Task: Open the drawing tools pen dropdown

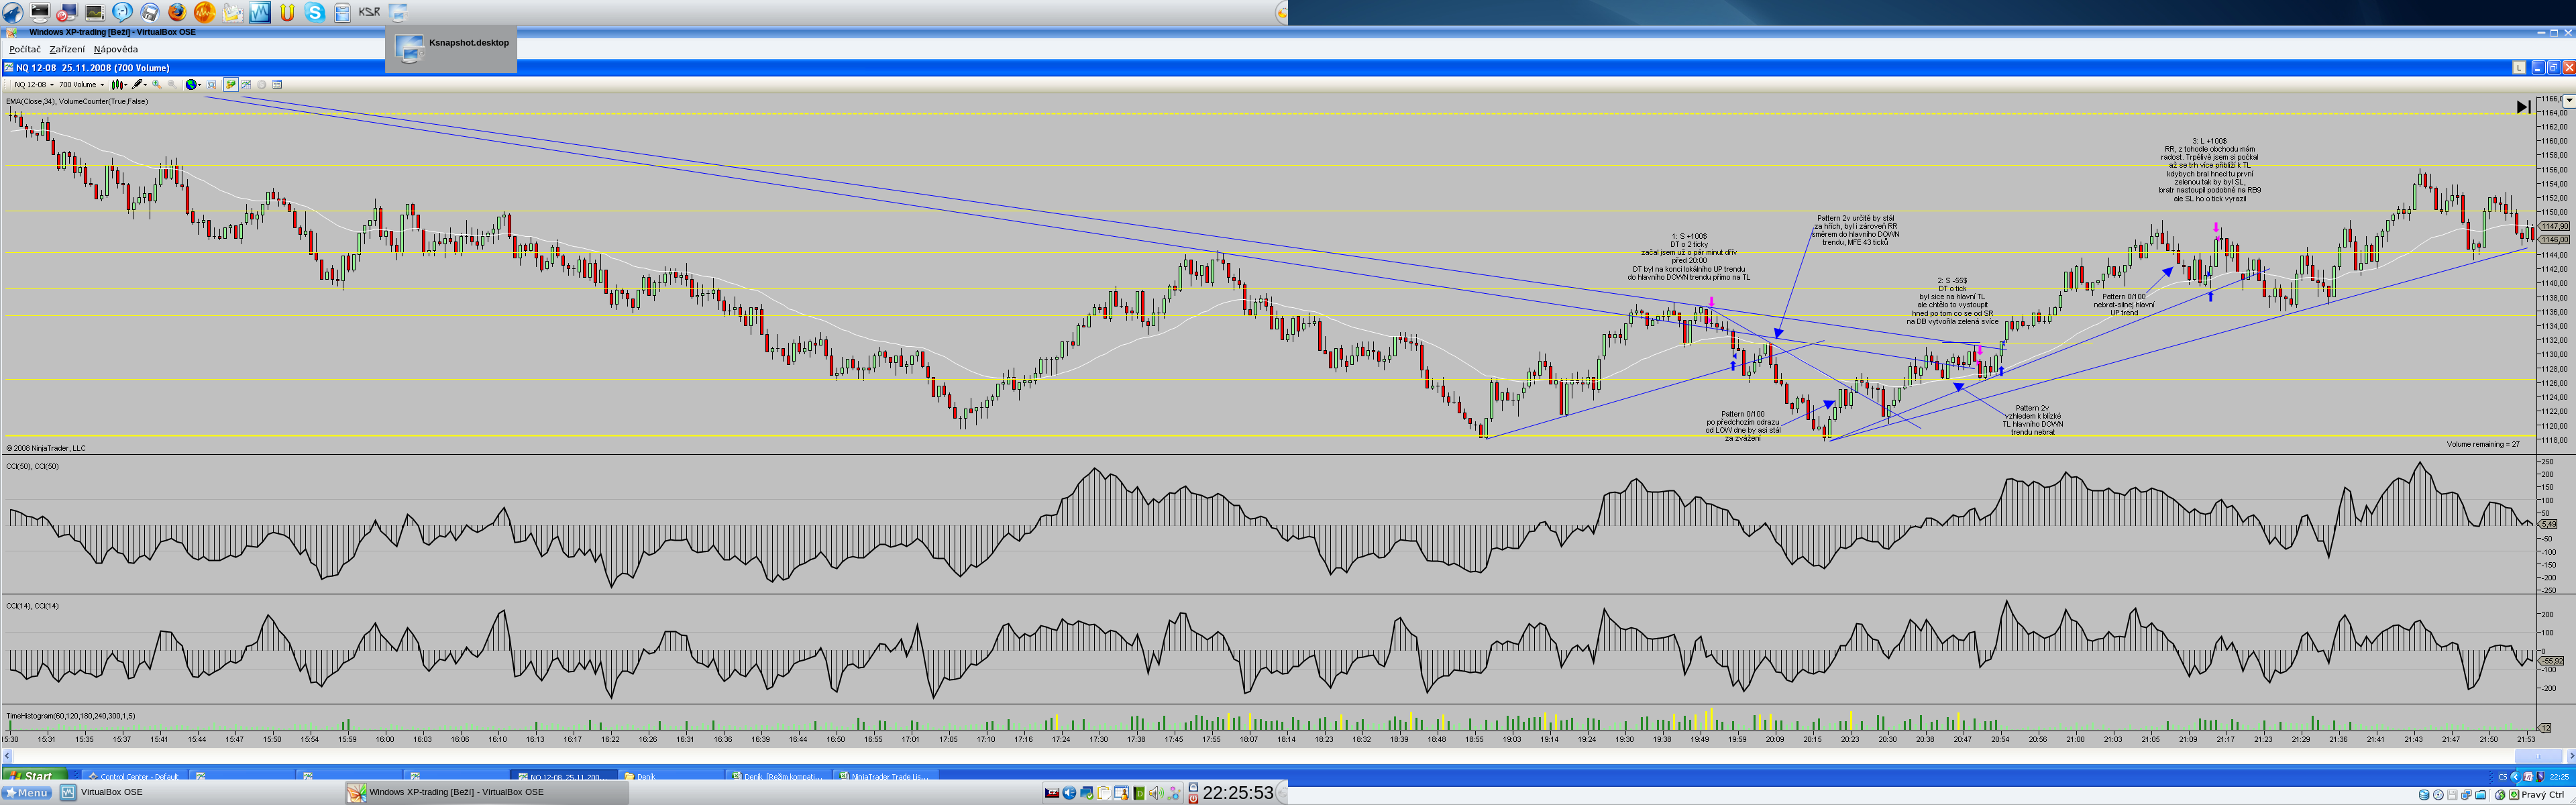Action: point(140,84)
